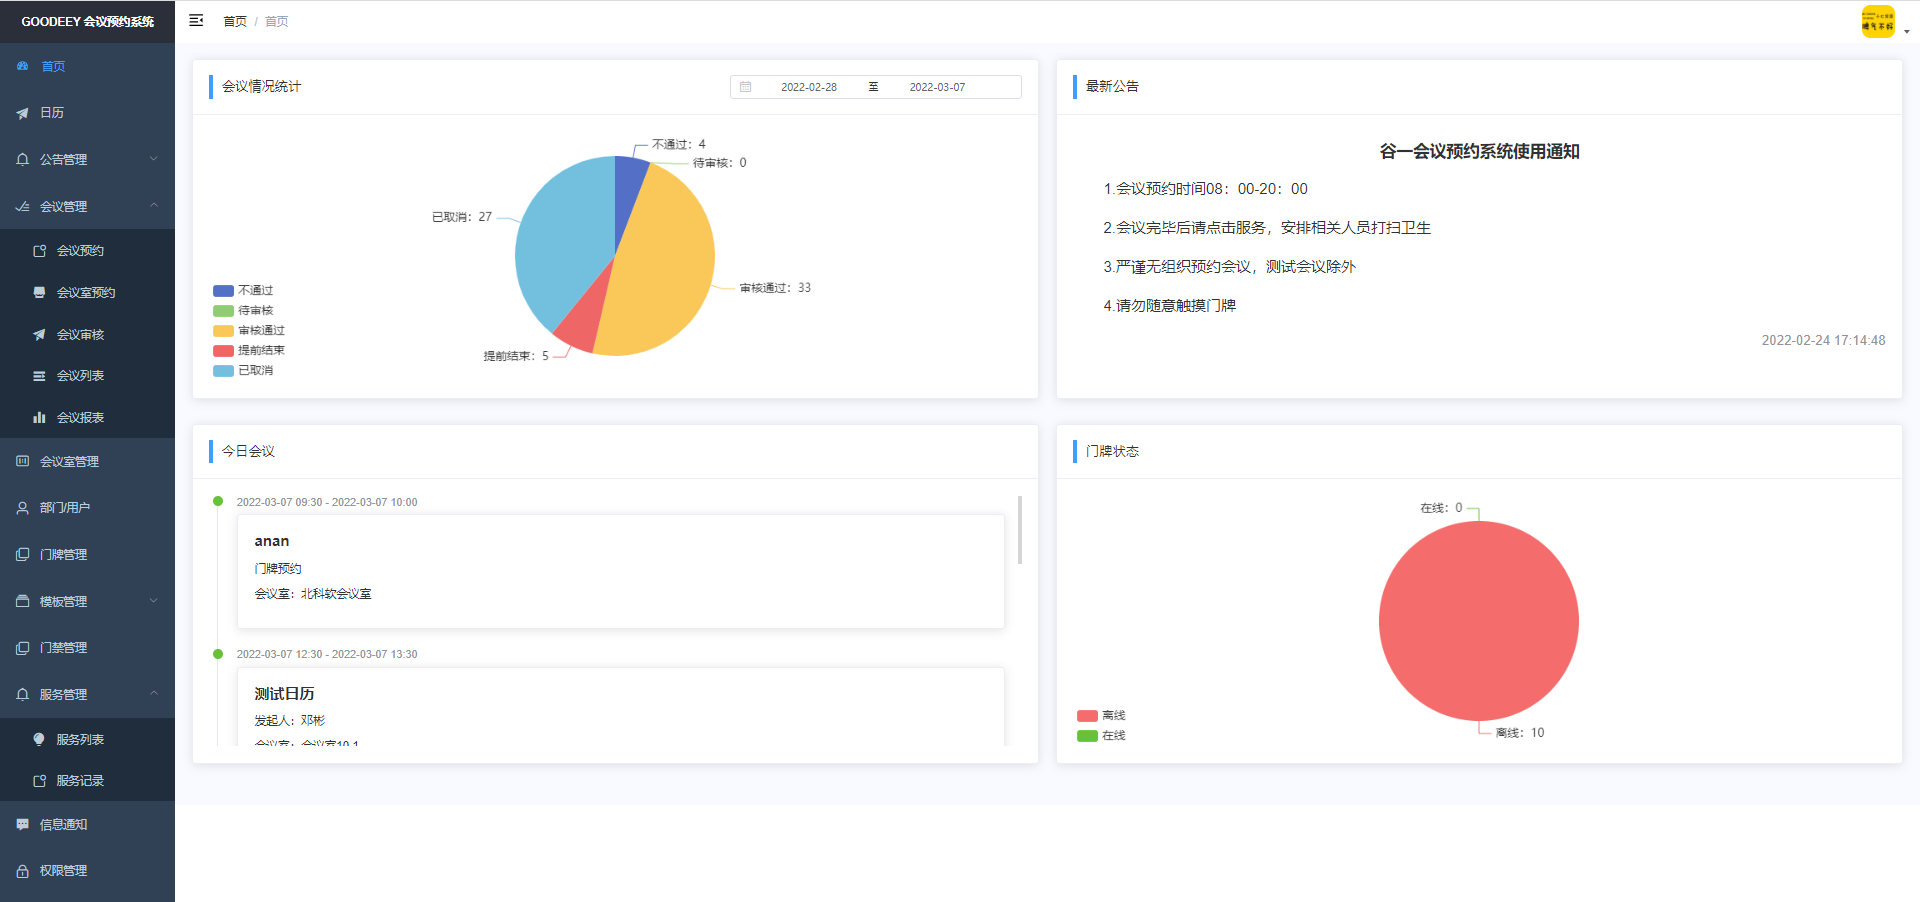Click the calendar icon in date range picker
The height and width of the screenshot is (902, 1920).
[746, 87]
